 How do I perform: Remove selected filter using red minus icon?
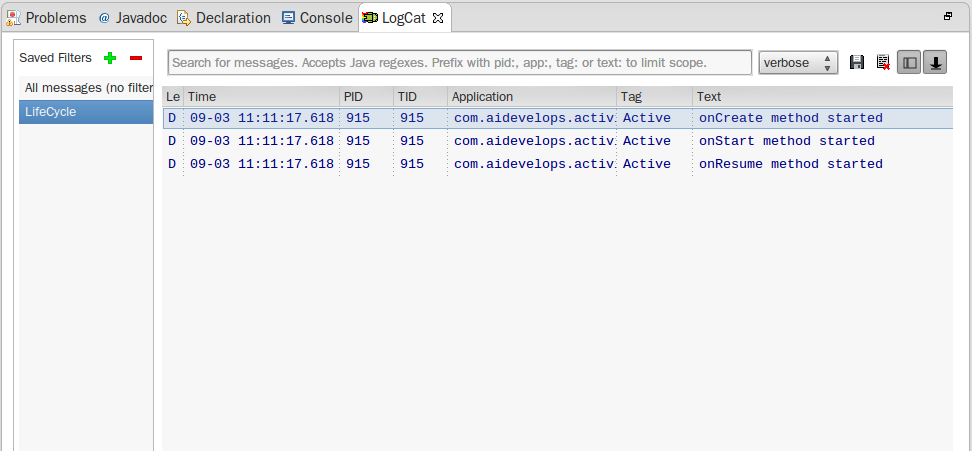(136, 58)
